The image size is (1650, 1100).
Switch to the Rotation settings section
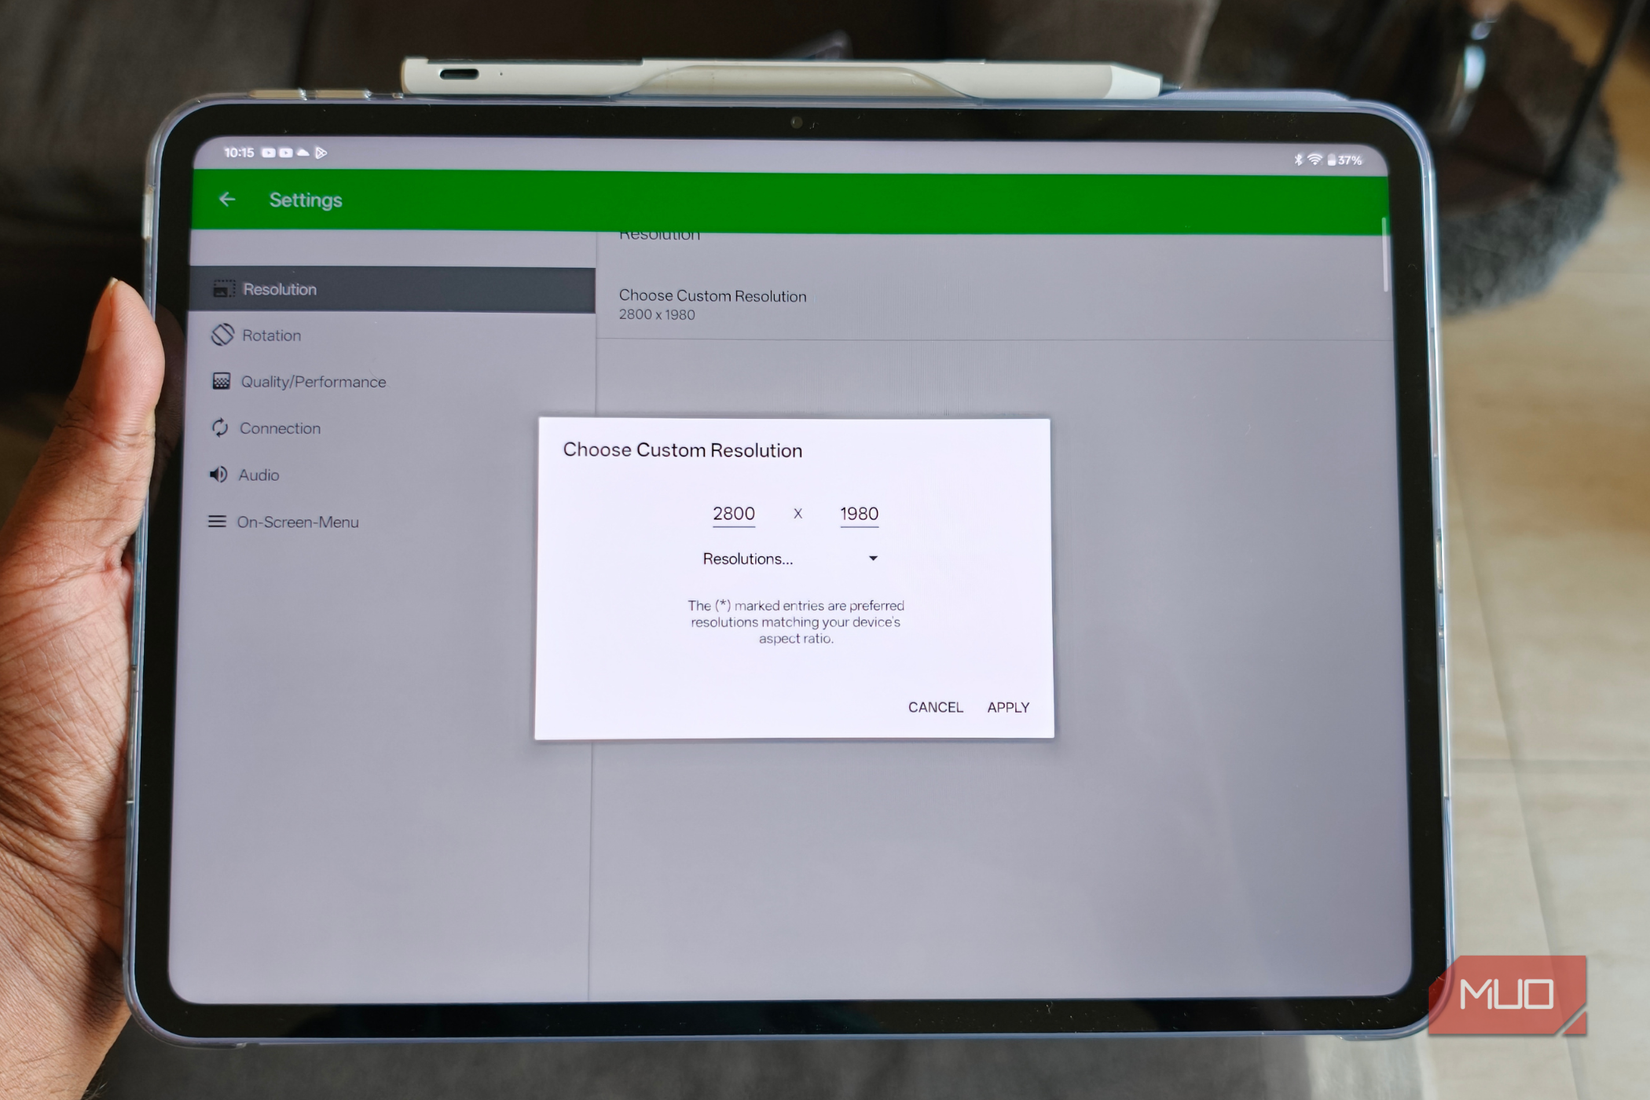(270, 334)
